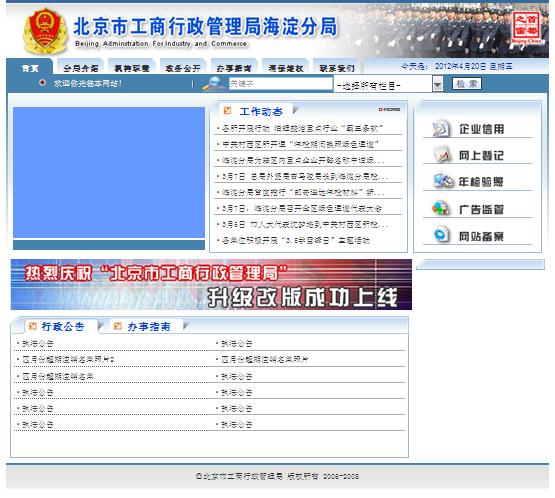Switch to the lower 办事指南 panel tab

149,326
